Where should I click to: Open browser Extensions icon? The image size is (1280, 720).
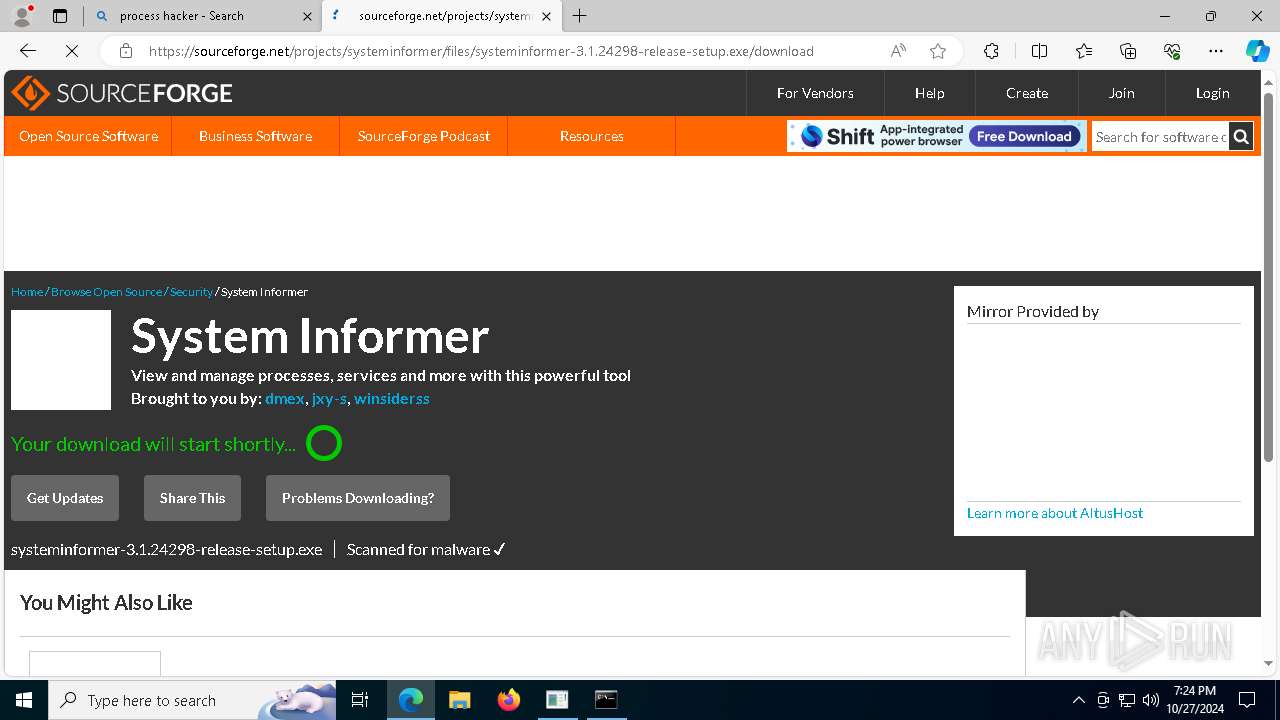click(x=991, y=51)
